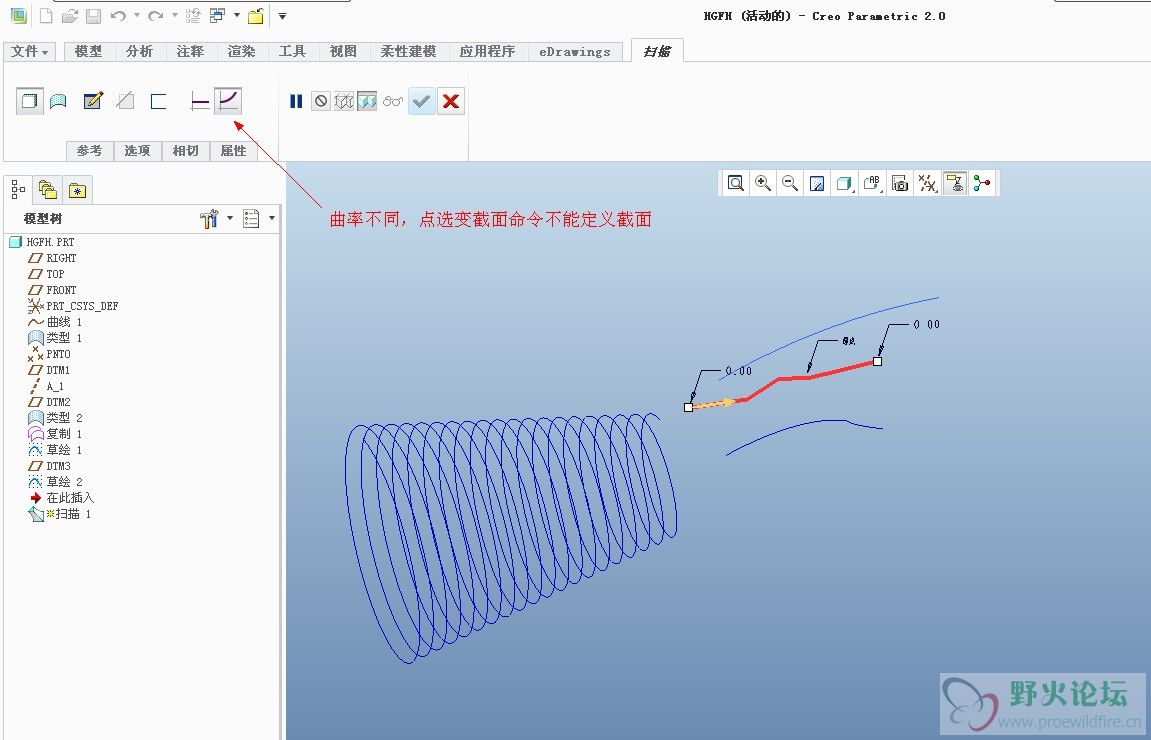Switch to the 渲染 ribbon tab
The width and height of the screenshot is (1151, 740).
point(242,51)
